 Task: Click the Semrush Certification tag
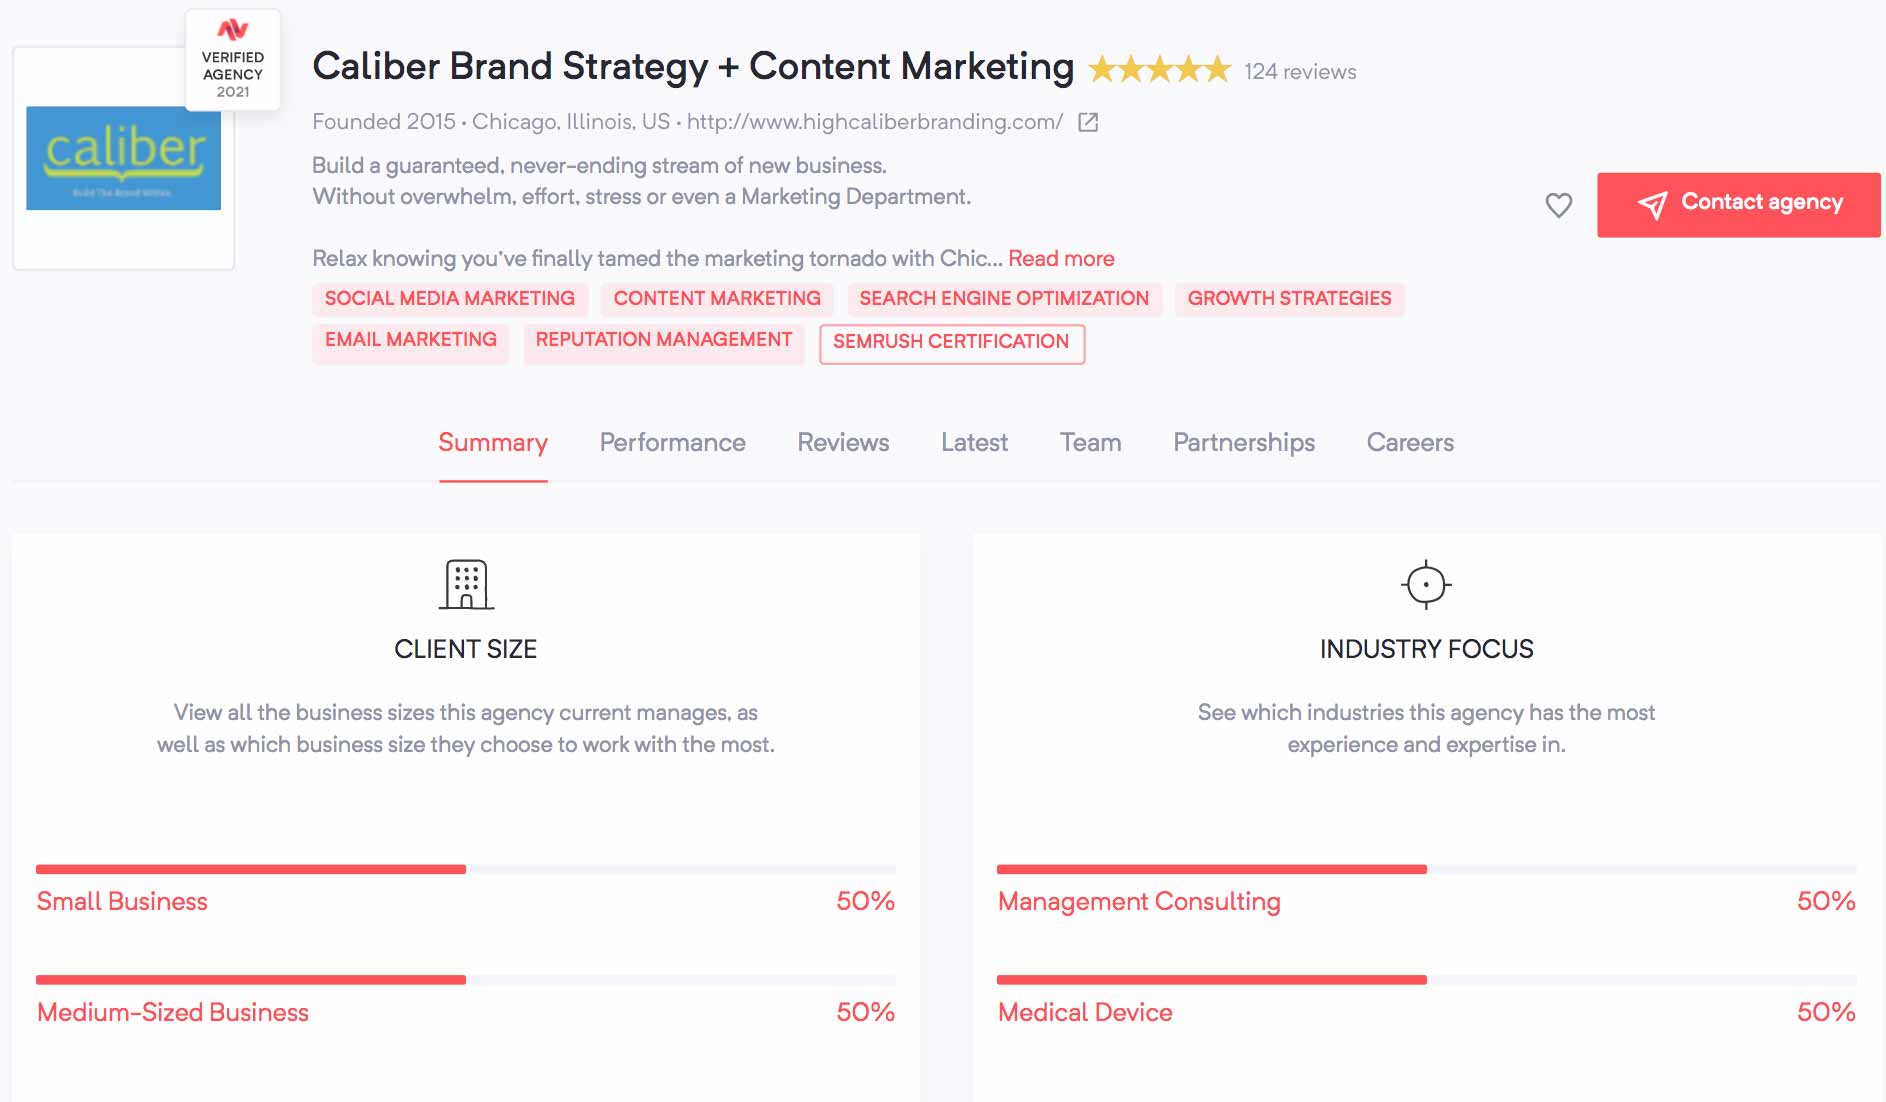tap(951, 342)
